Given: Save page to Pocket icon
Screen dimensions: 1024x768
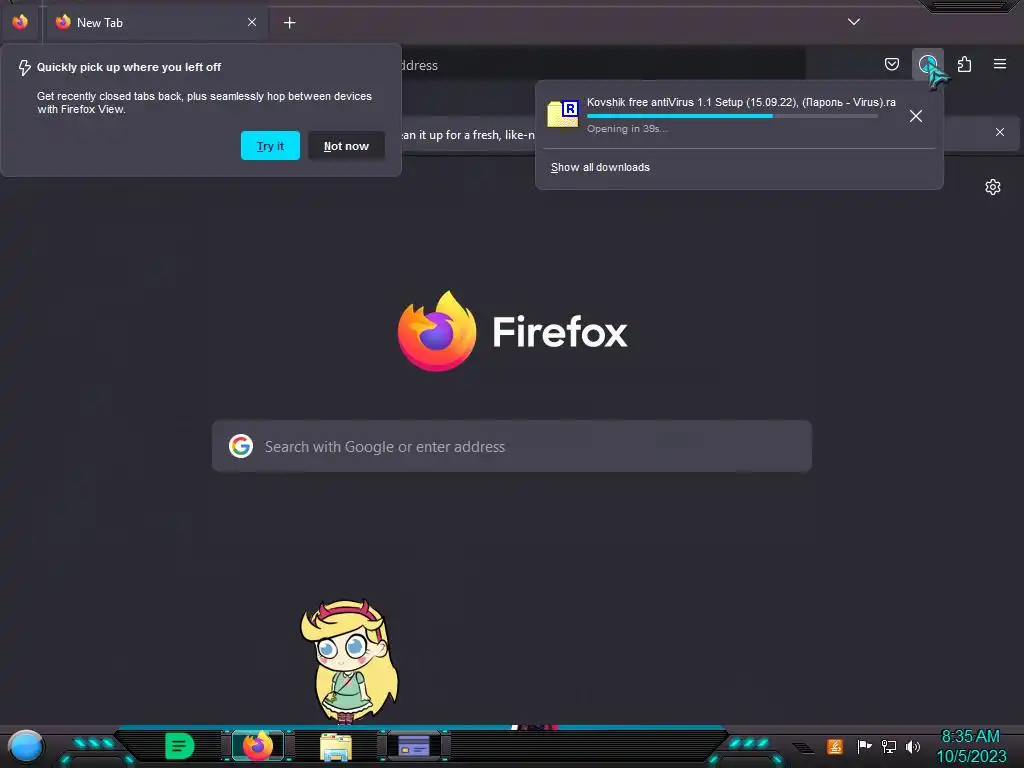Looking at the screenshot, I should pos(891,64).
